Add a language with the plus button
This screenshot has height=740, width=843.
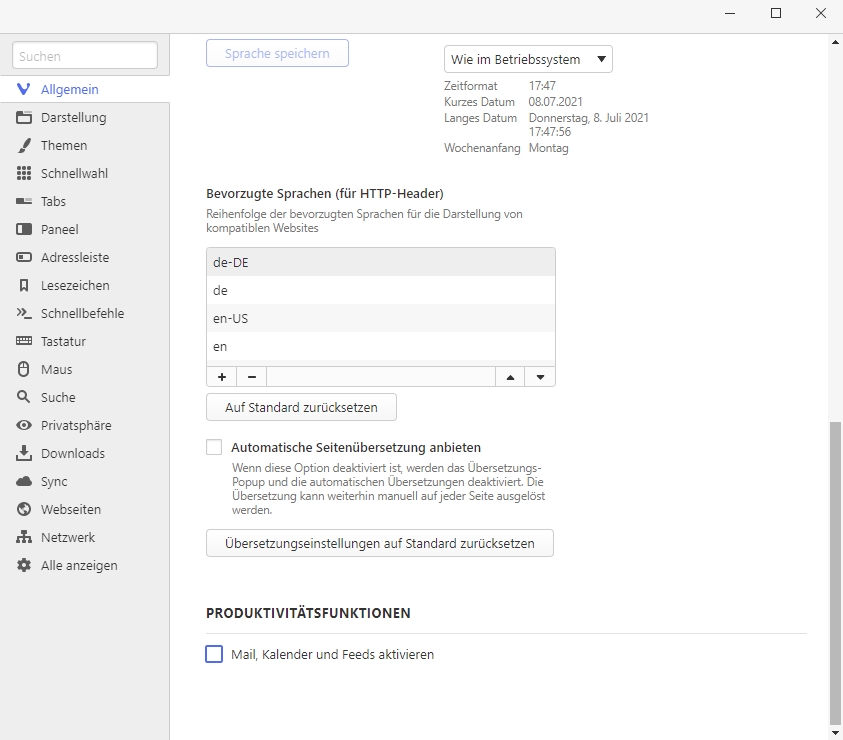pyautogui.click(x=222, y=377)
